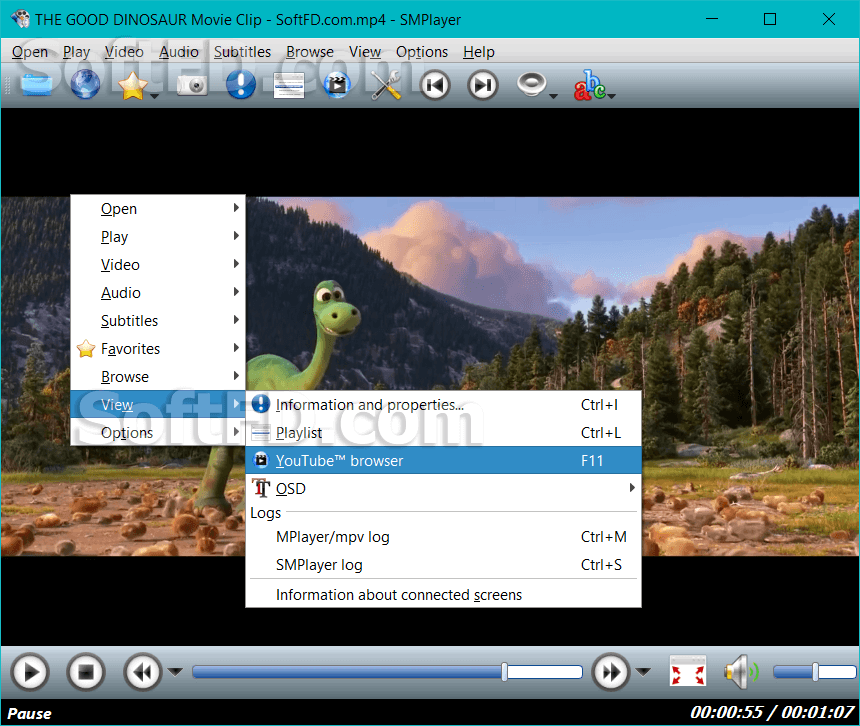Open the Help menu
Viewport: 860px width, 726px height.
coord(479,52)
